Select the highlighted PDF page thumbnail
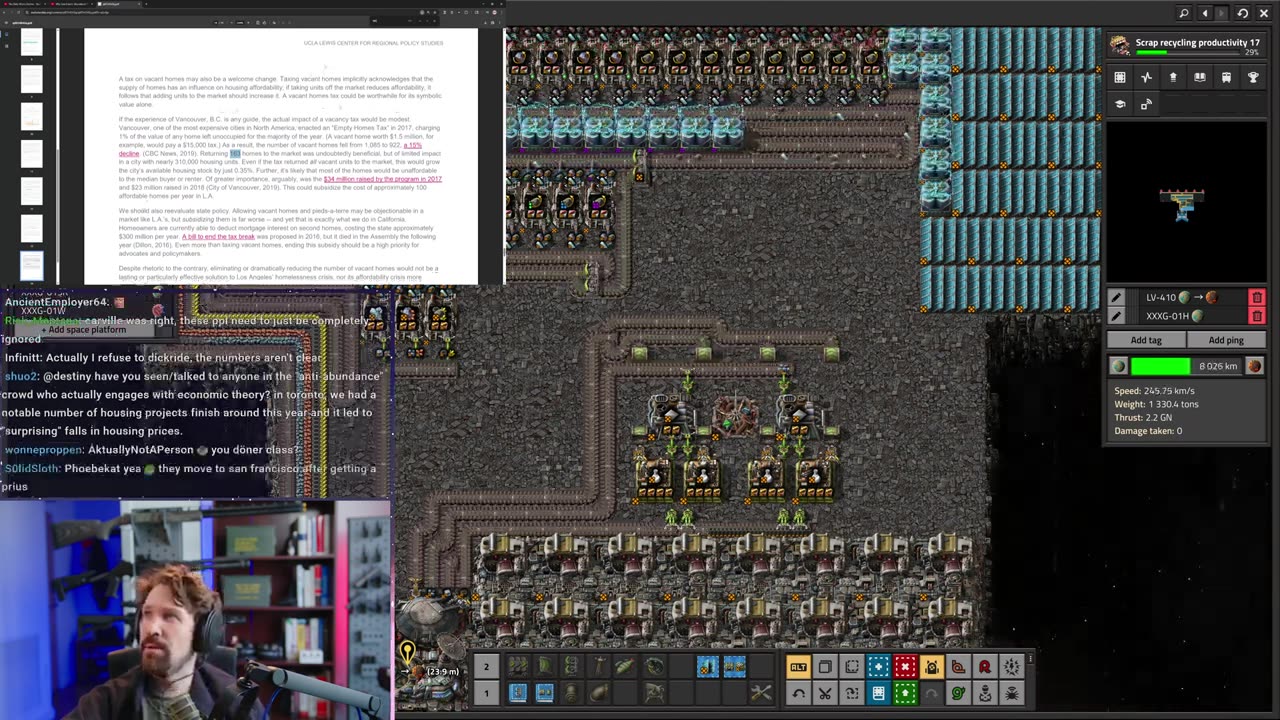 click(32, 266)
